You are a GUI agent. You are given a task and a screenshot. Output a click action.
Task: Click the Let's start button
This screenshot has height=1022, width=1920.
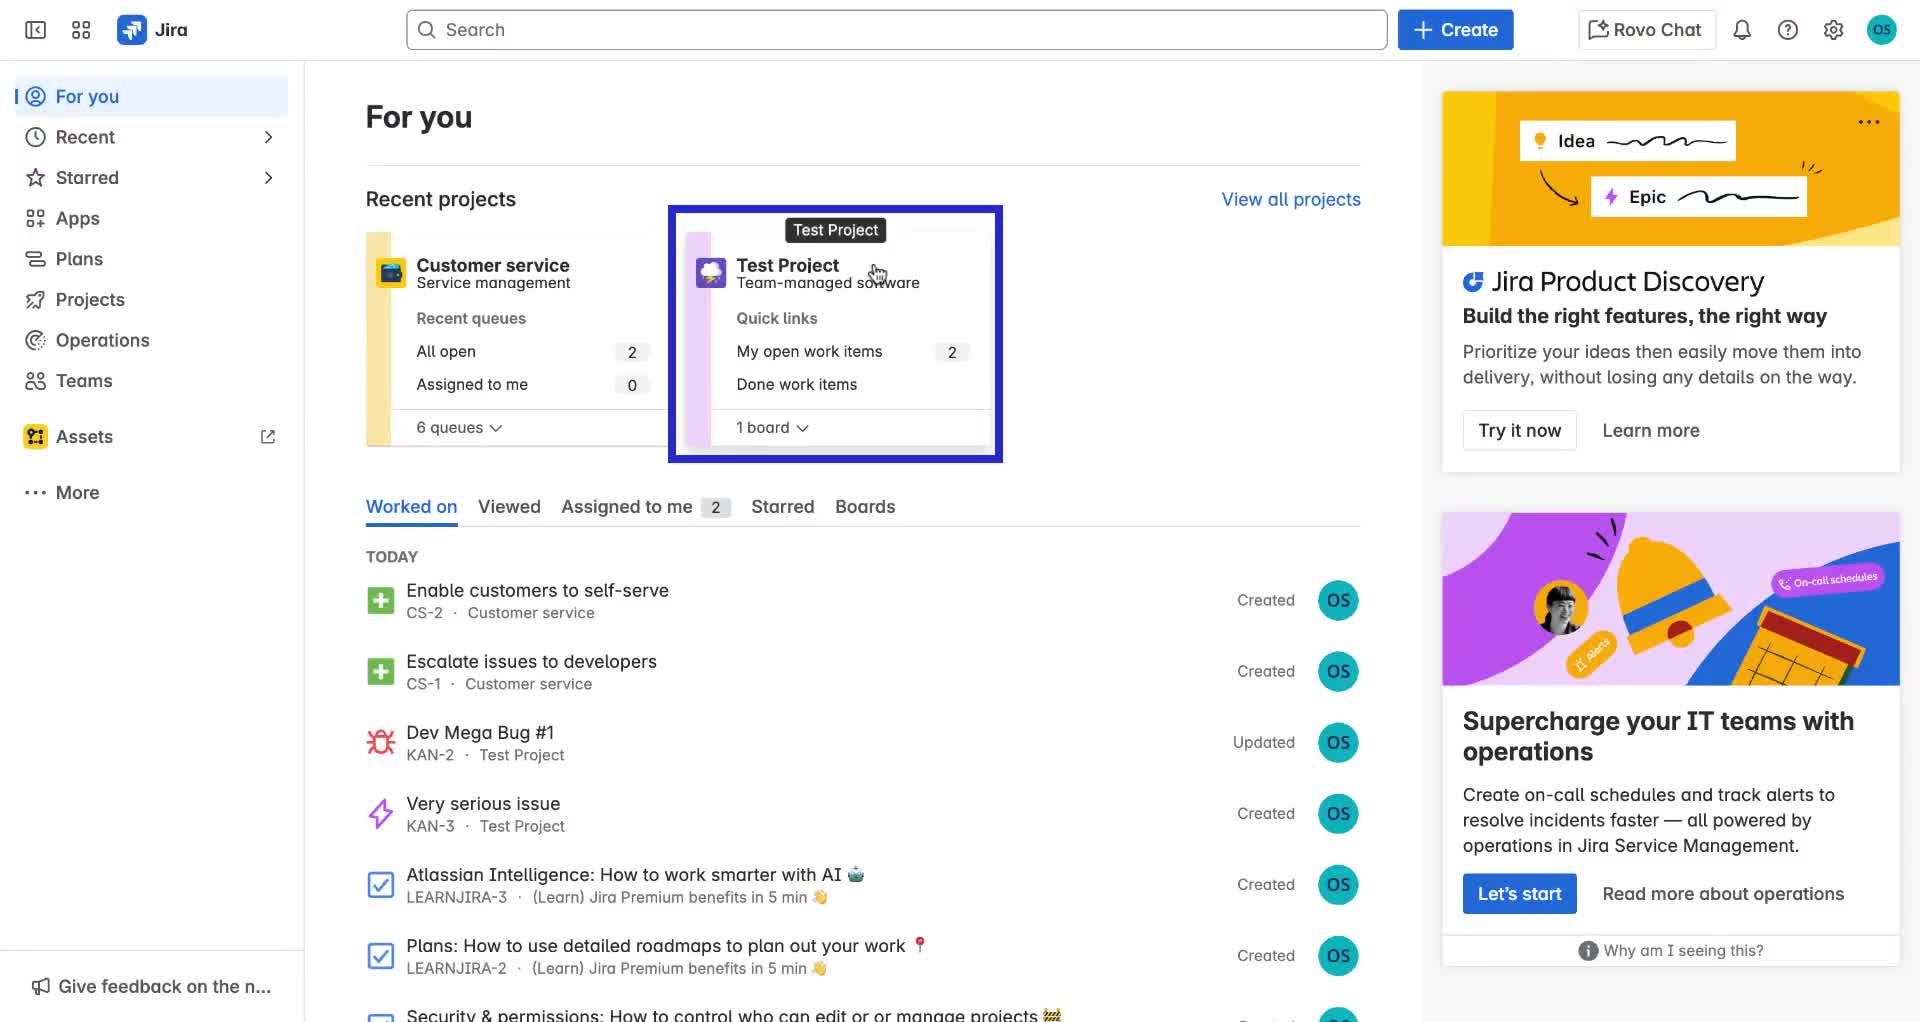(x=1519, y=894)
